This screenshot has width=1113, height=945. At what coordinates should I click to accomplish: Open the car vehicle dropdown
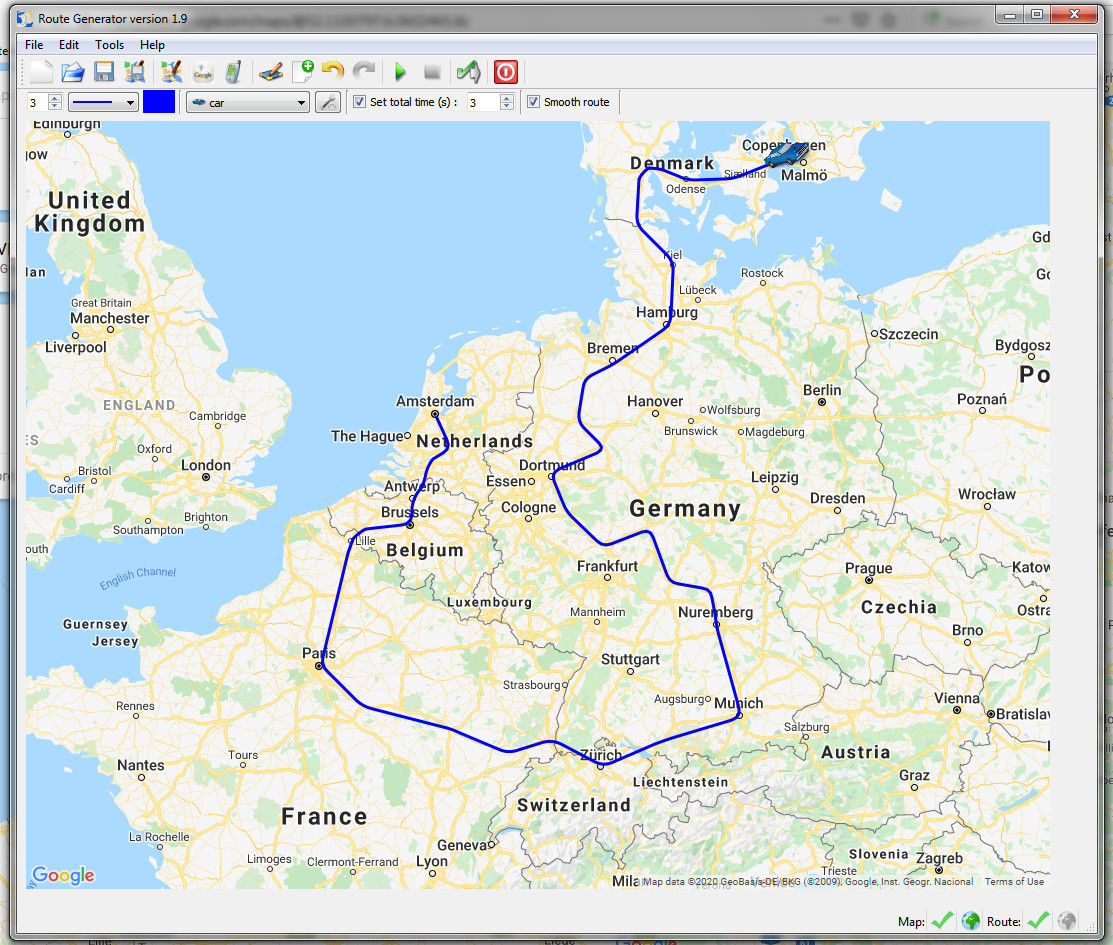pos(248,102)
